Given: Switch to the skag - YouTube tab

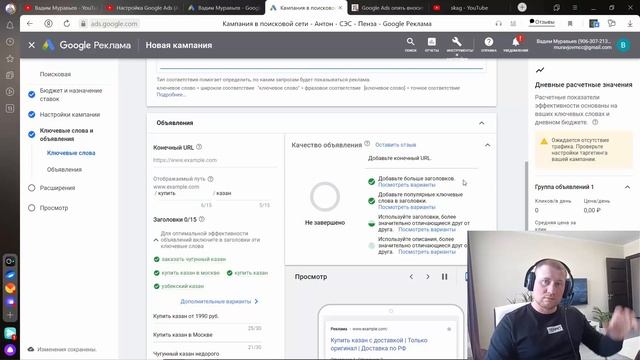Looking at the screenshot, I should tap(469, 7).
